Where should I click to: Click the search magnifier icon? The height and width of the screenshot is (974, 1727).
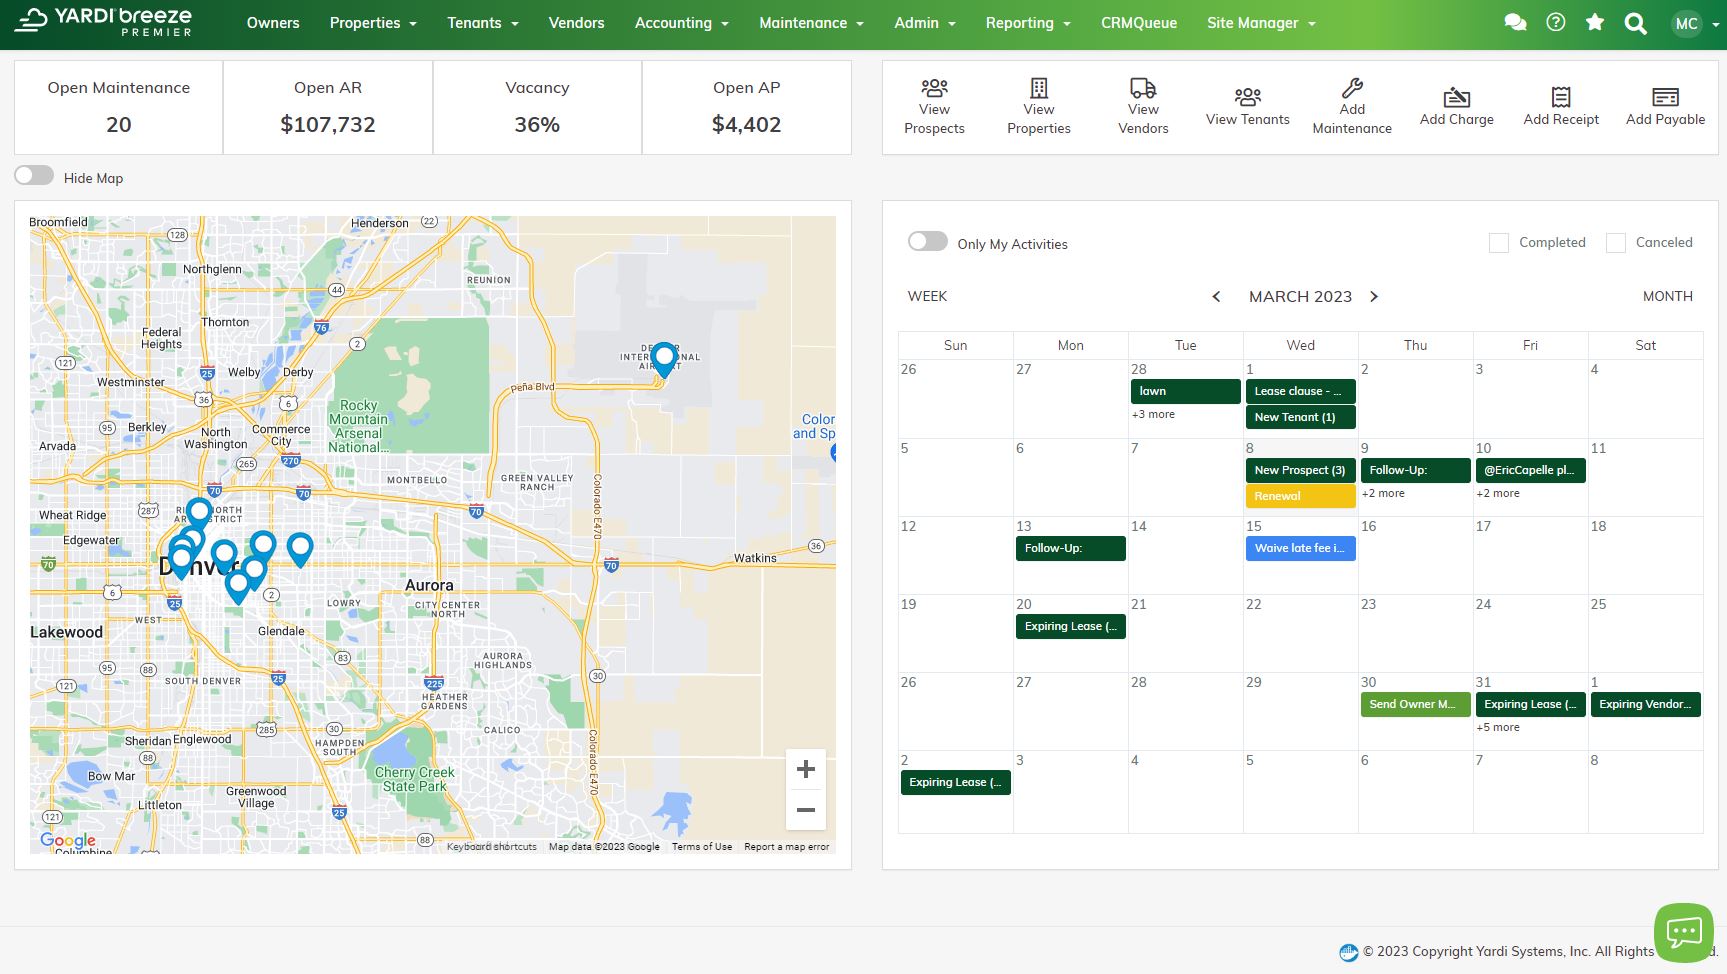1635,23
